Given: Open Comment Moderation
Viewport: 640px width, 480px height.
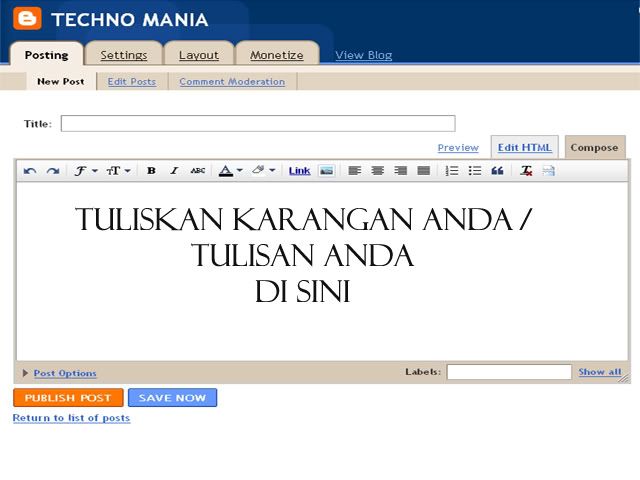Looking at the screenshot, I should click(x=232, y=82).
